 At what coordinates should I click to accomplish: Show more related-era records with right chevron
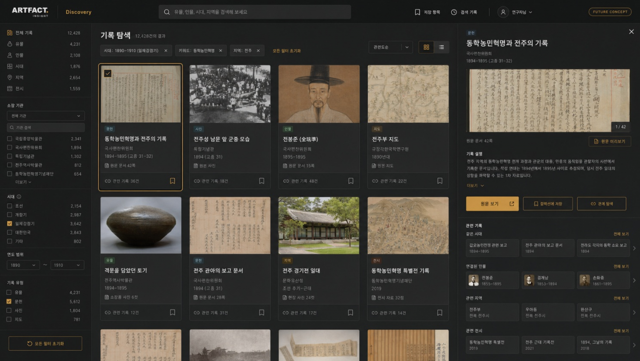point(634,248)
